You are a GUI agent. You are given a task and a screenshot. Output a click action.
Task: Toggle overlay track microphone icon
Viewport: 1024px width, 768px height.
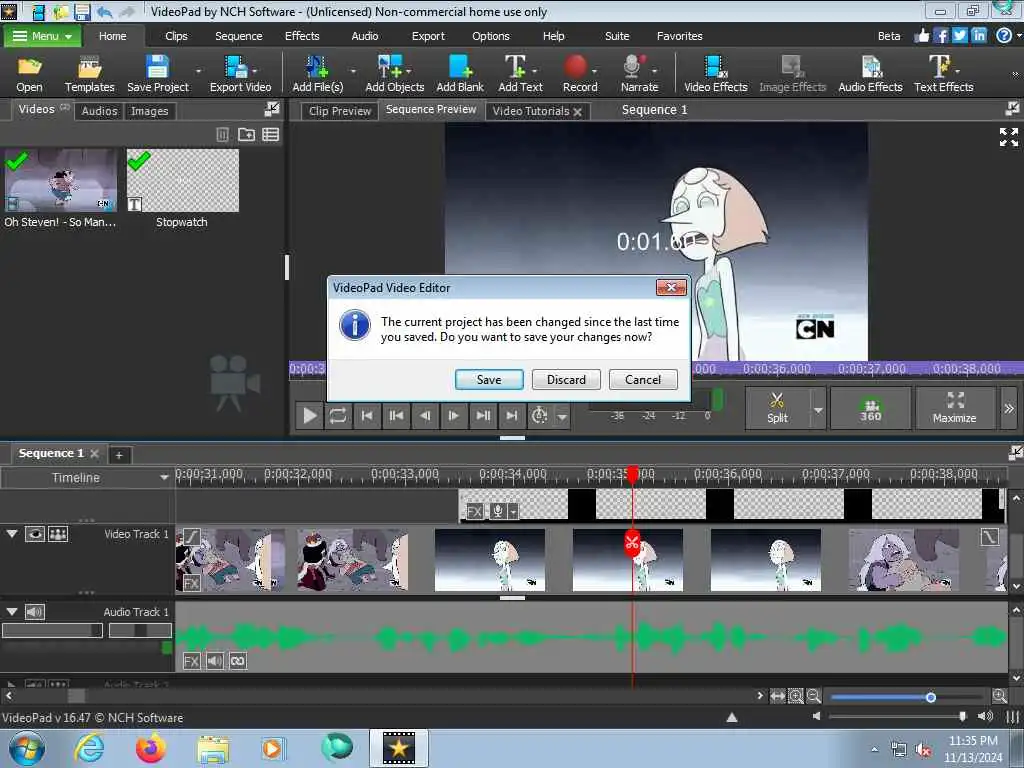point(498,511)
